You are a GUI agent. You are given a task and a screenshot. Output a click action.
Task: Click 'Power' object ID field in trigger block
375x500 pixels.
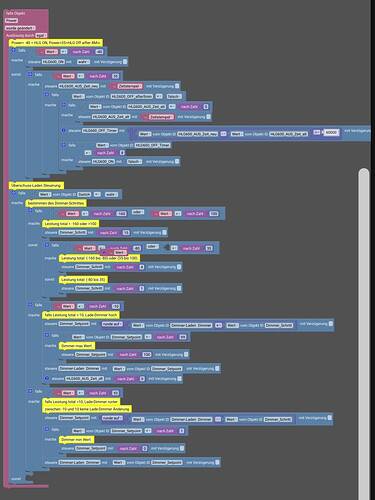[x=11, y=21]
